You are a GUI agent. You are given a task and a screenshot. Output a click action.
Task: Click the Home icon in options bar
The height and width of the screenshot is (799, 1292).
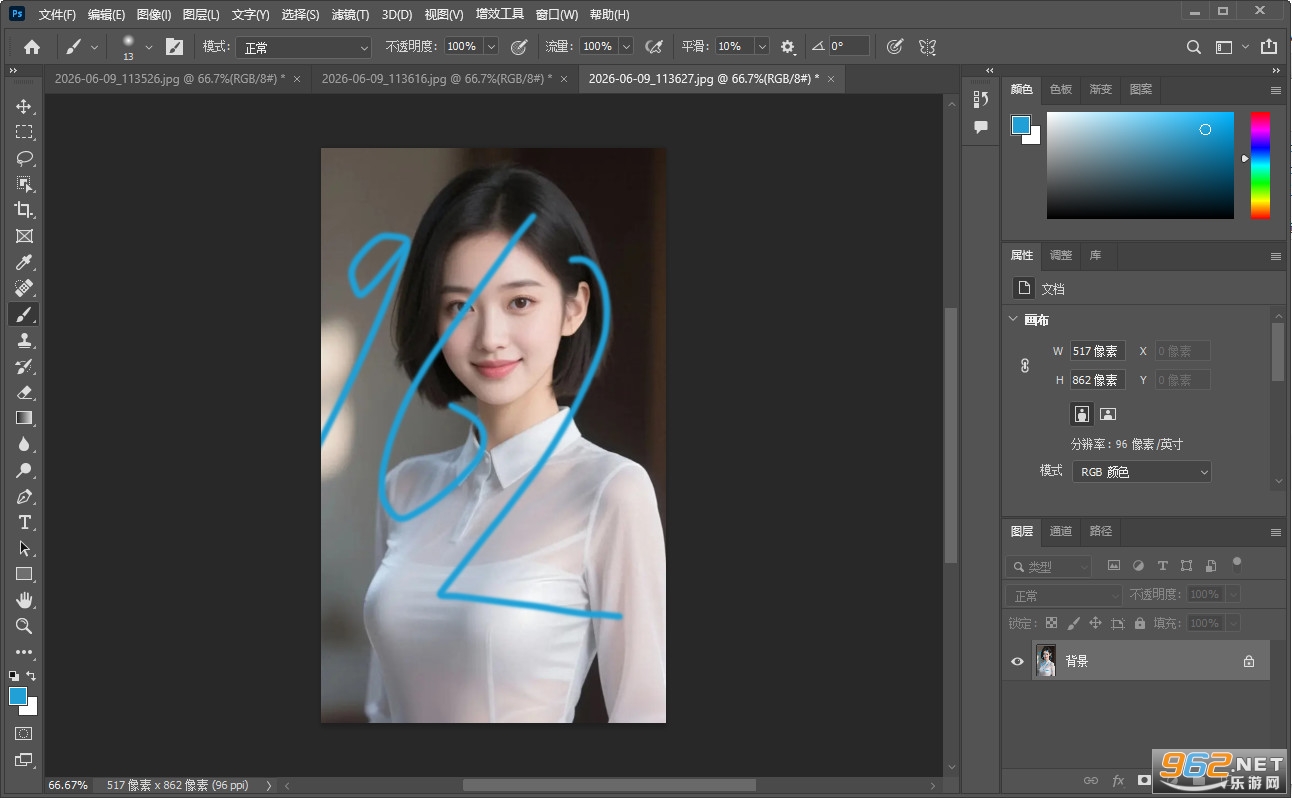(x=32, y=46)
